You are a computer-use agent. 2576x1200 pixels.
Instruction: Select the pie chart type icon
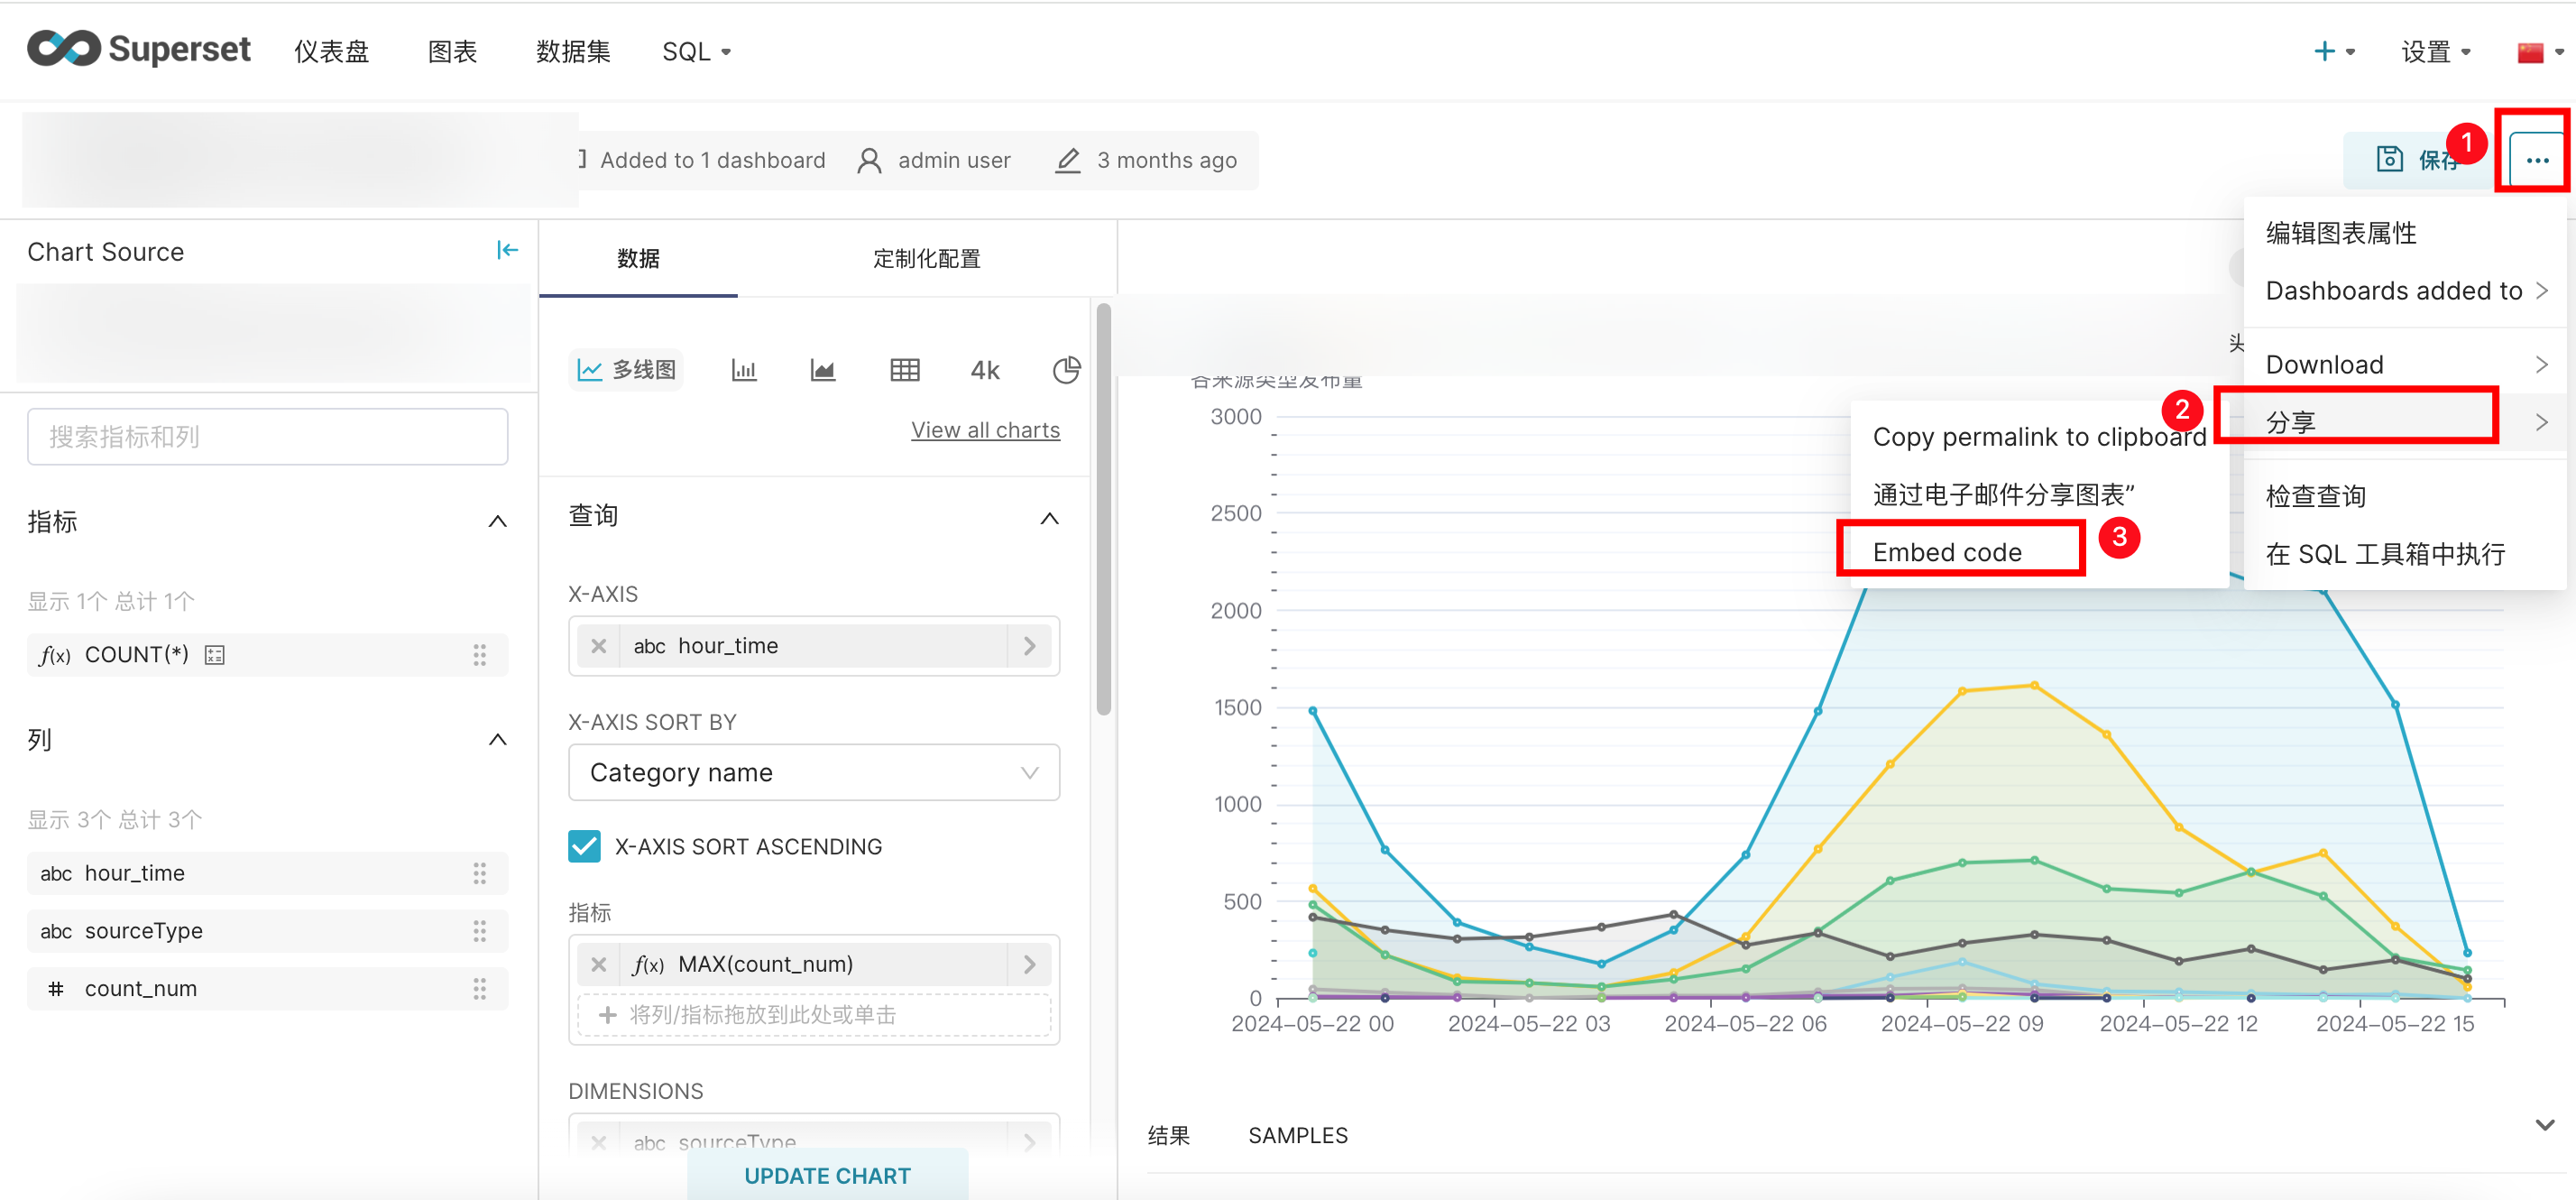click(x=1066, y=370)
